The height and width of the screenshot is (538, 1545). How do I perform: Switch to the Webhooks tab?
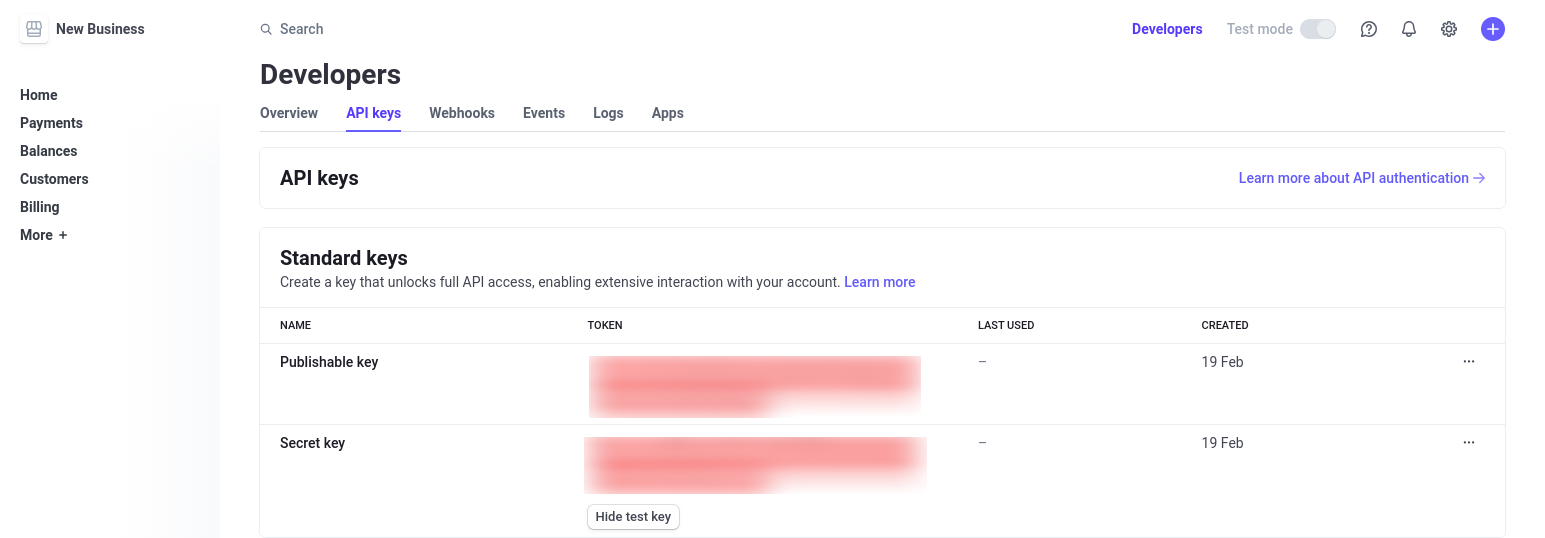tap(462, 113)
